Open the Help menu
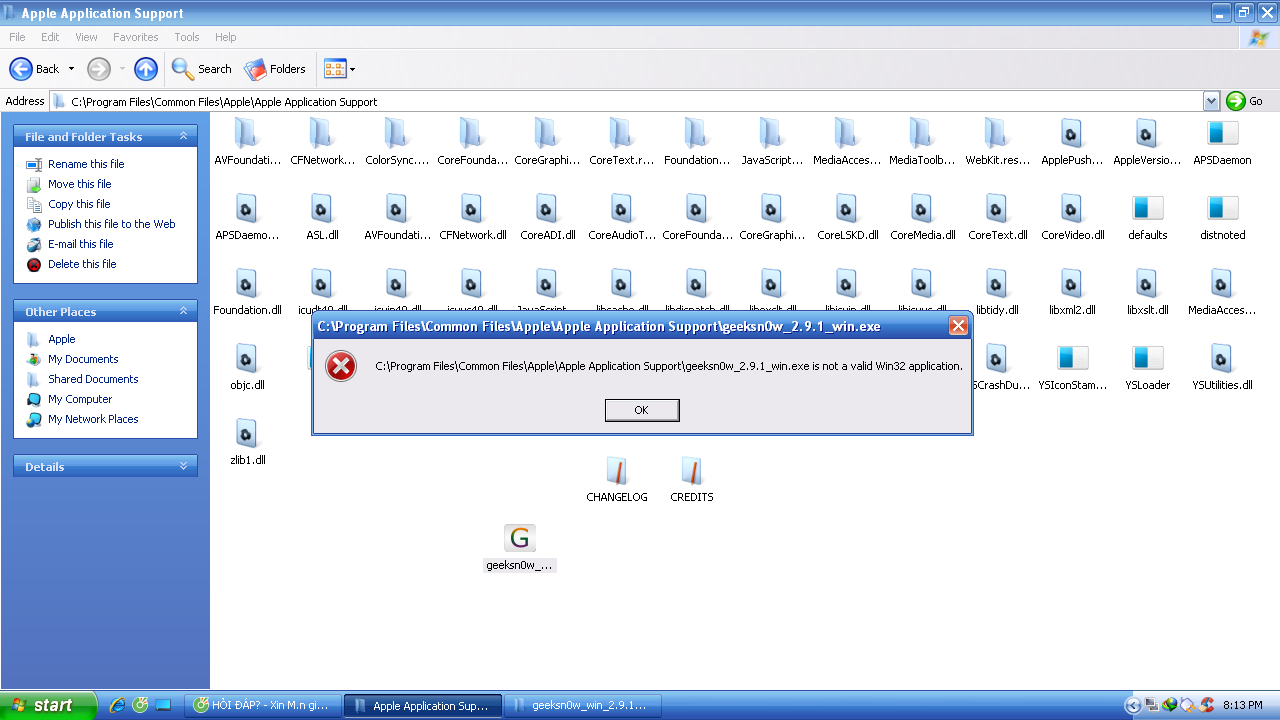1280x720 pixels. [x=226, y=37]
